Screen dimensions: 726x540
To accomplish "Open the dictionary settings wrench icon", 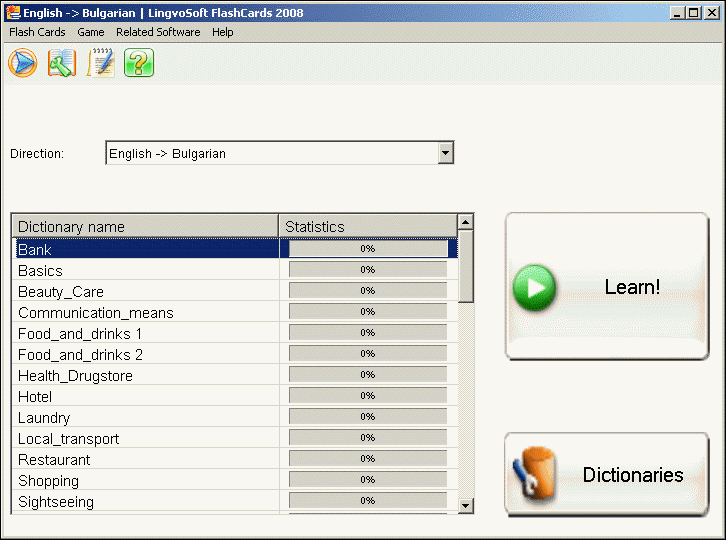I will (x=62, y=63).
